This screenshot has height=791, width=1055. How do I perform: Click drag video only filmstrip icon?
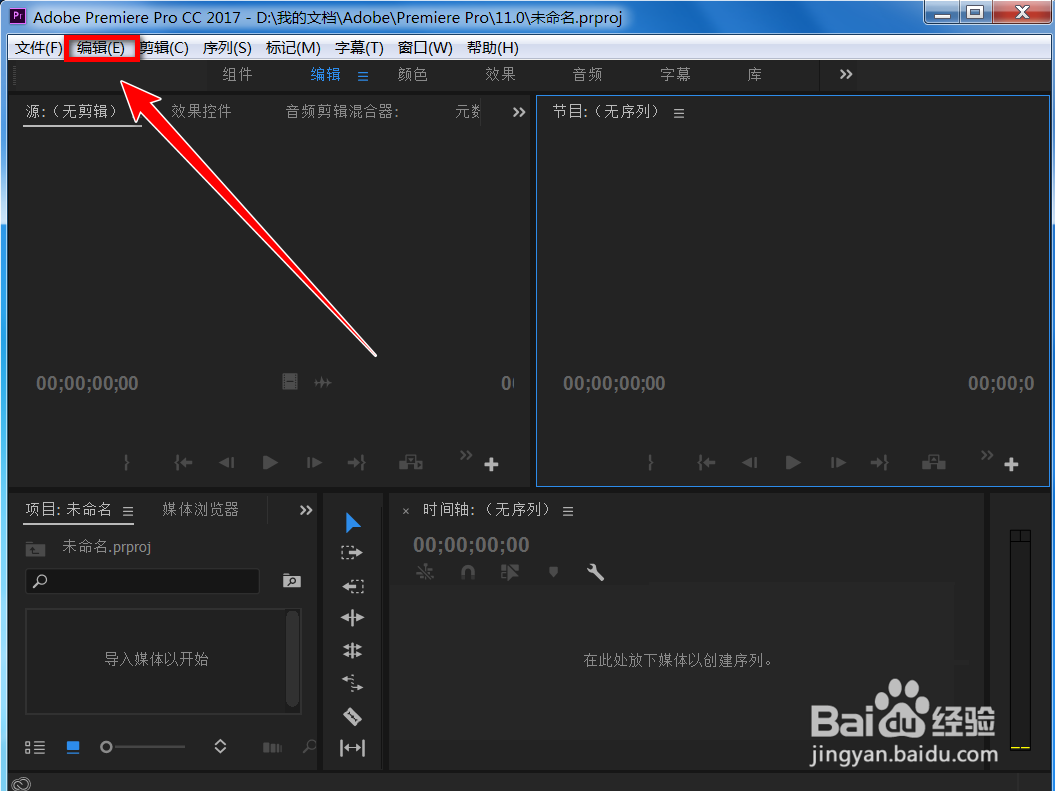click(290, 382)
